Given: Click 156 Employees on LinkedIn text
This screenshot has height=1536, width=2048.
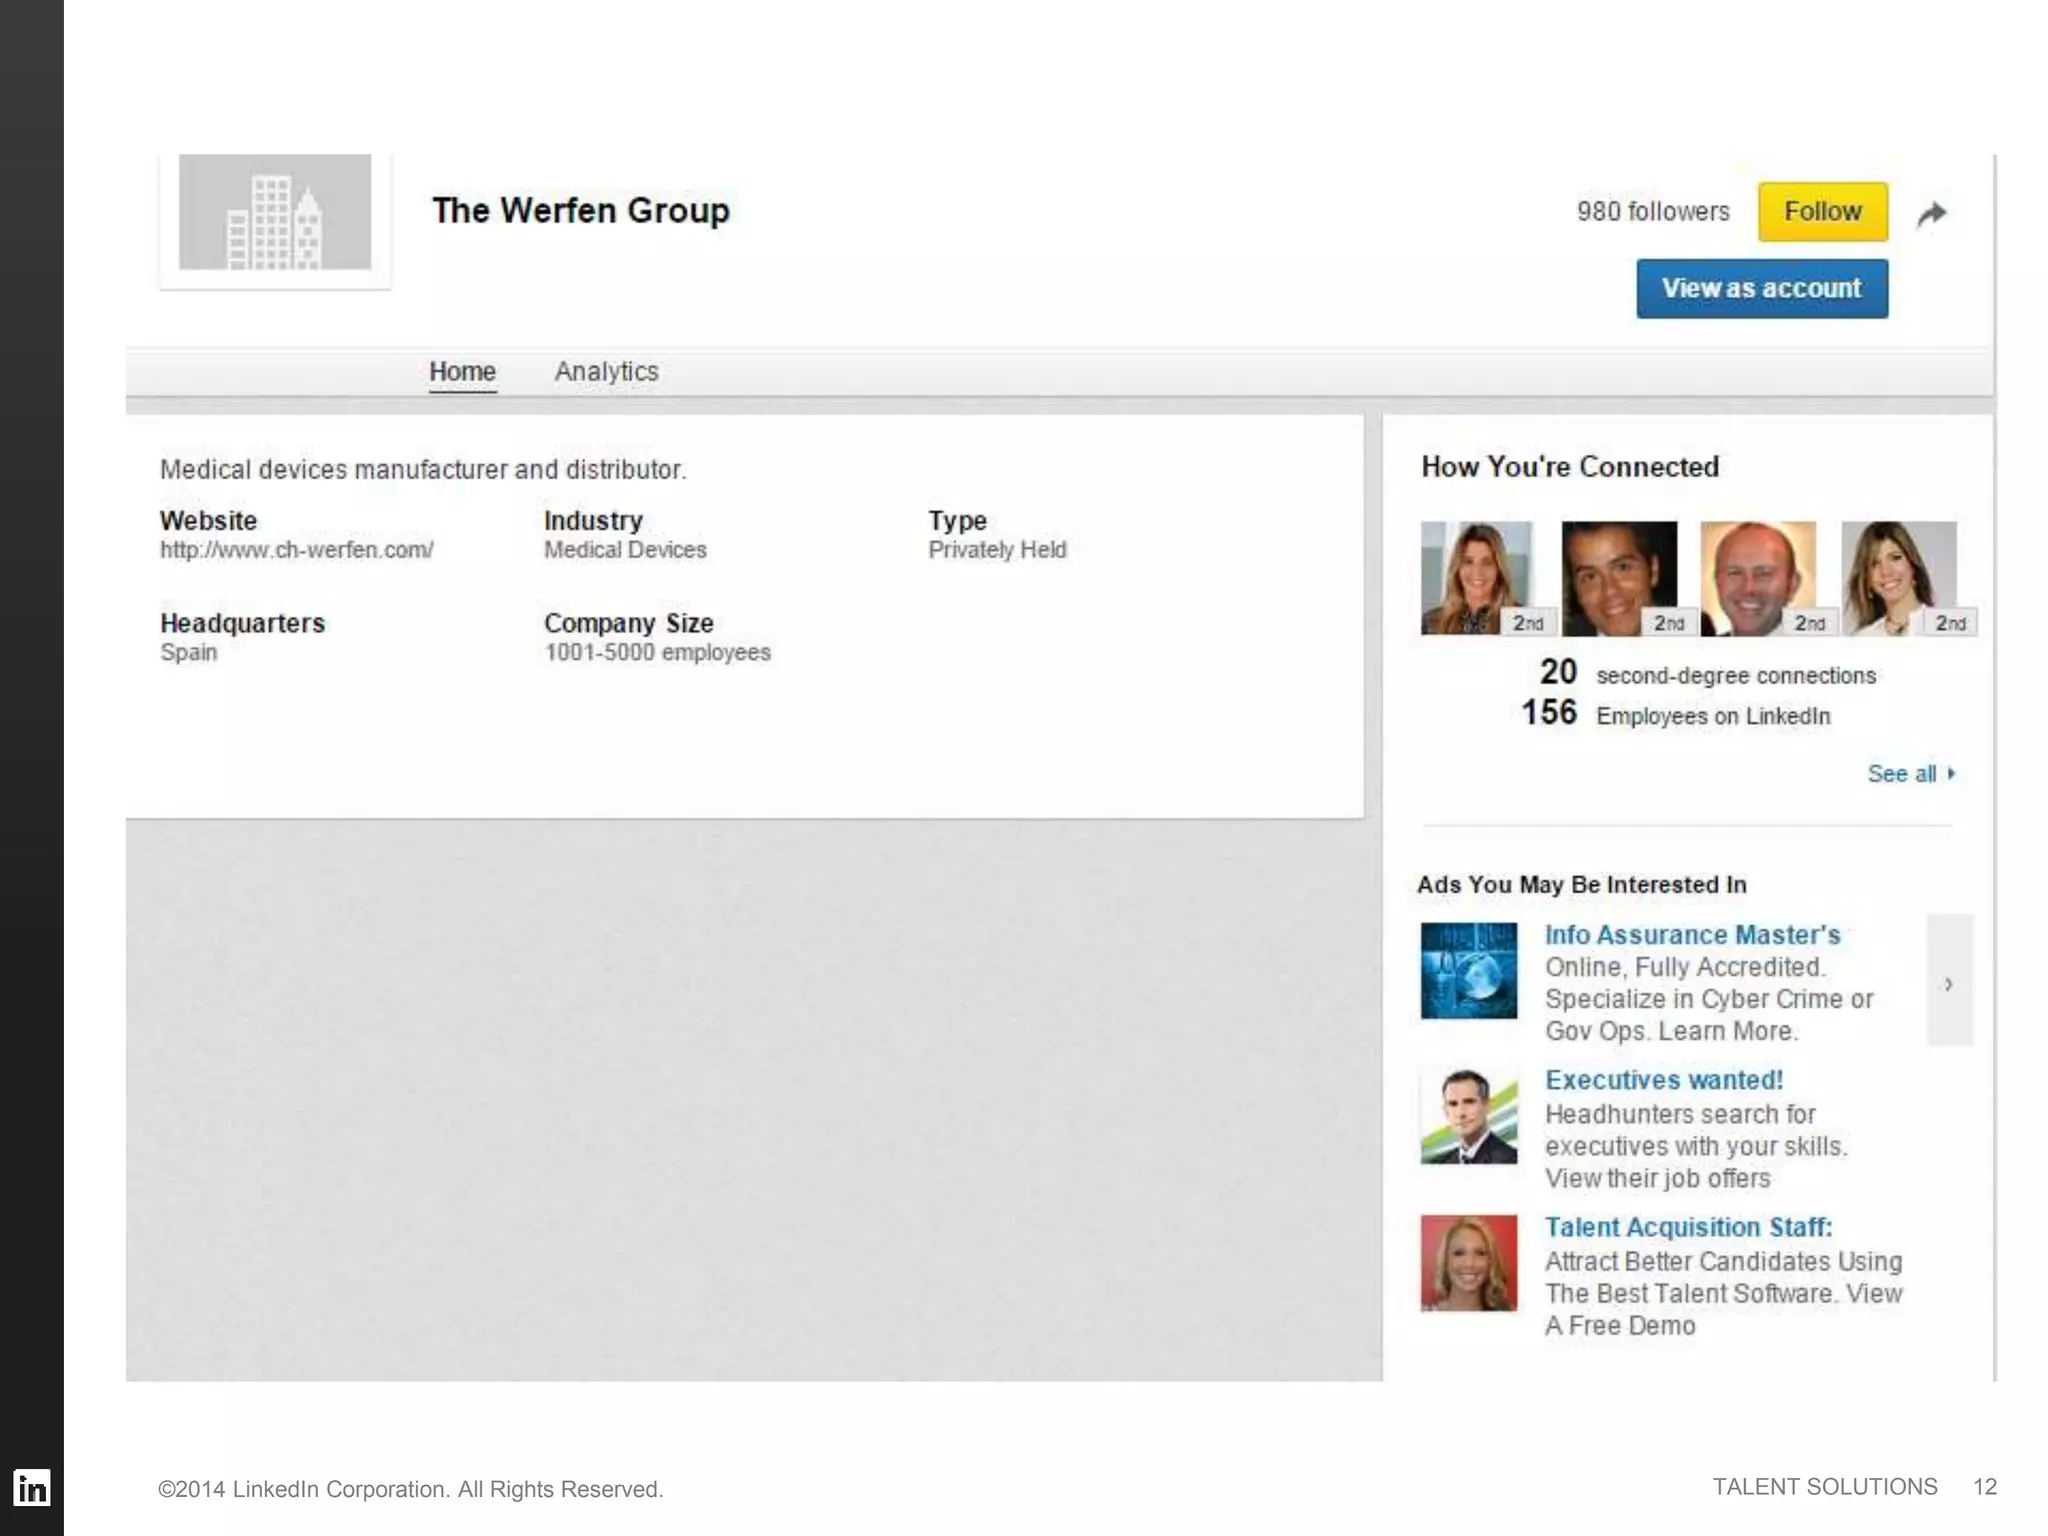Looking at the screenshot, I should [1676, 715].
